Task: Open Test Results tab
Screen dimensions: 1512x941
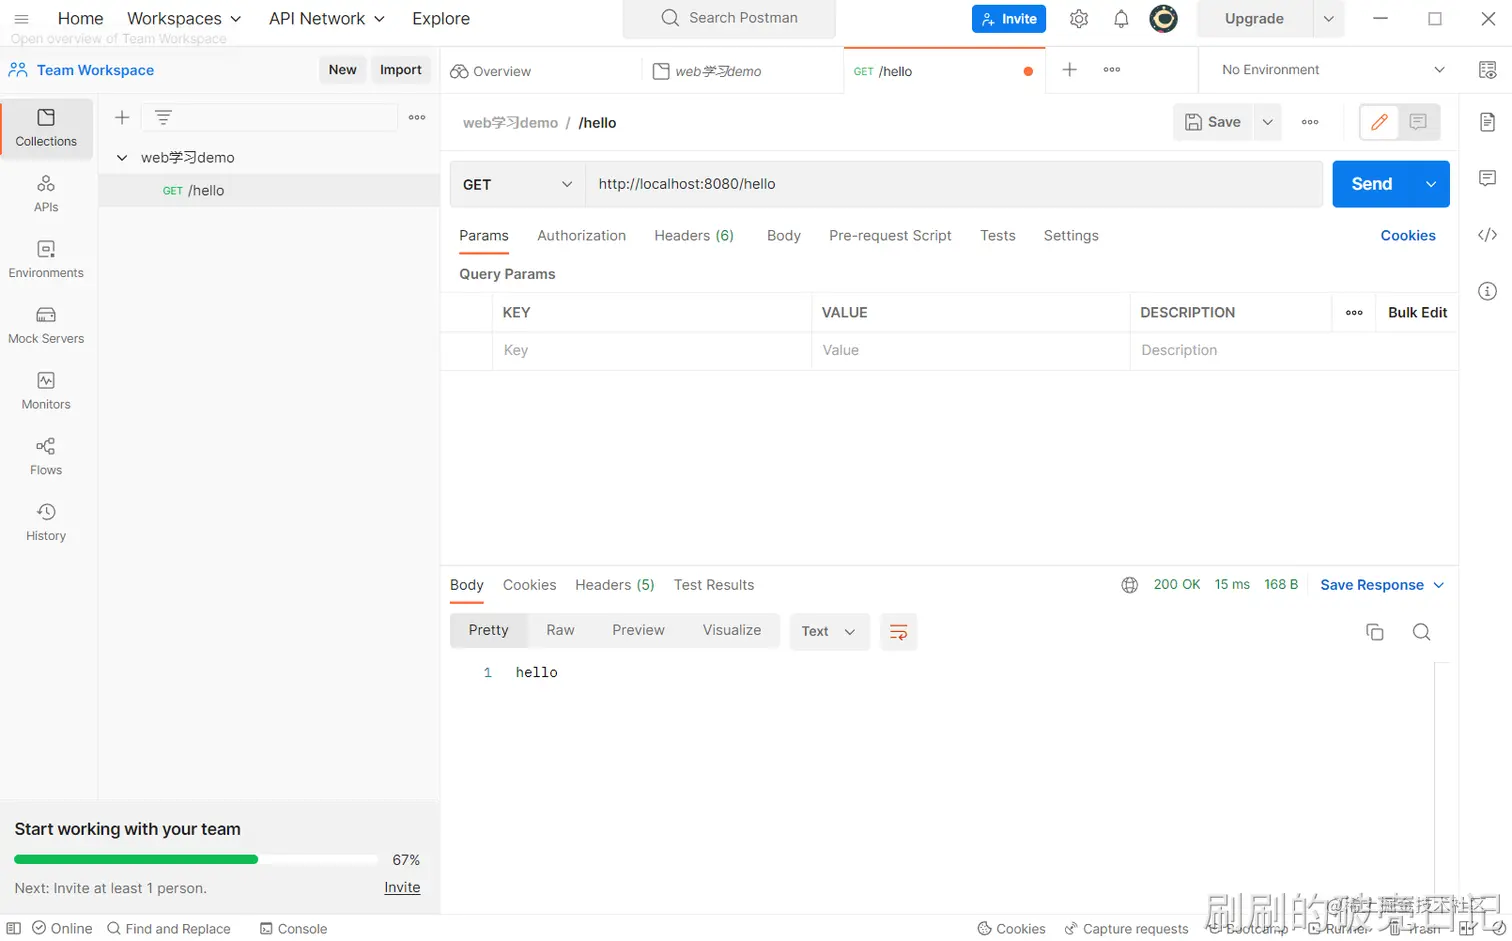Action: click(x=714, y=585)
